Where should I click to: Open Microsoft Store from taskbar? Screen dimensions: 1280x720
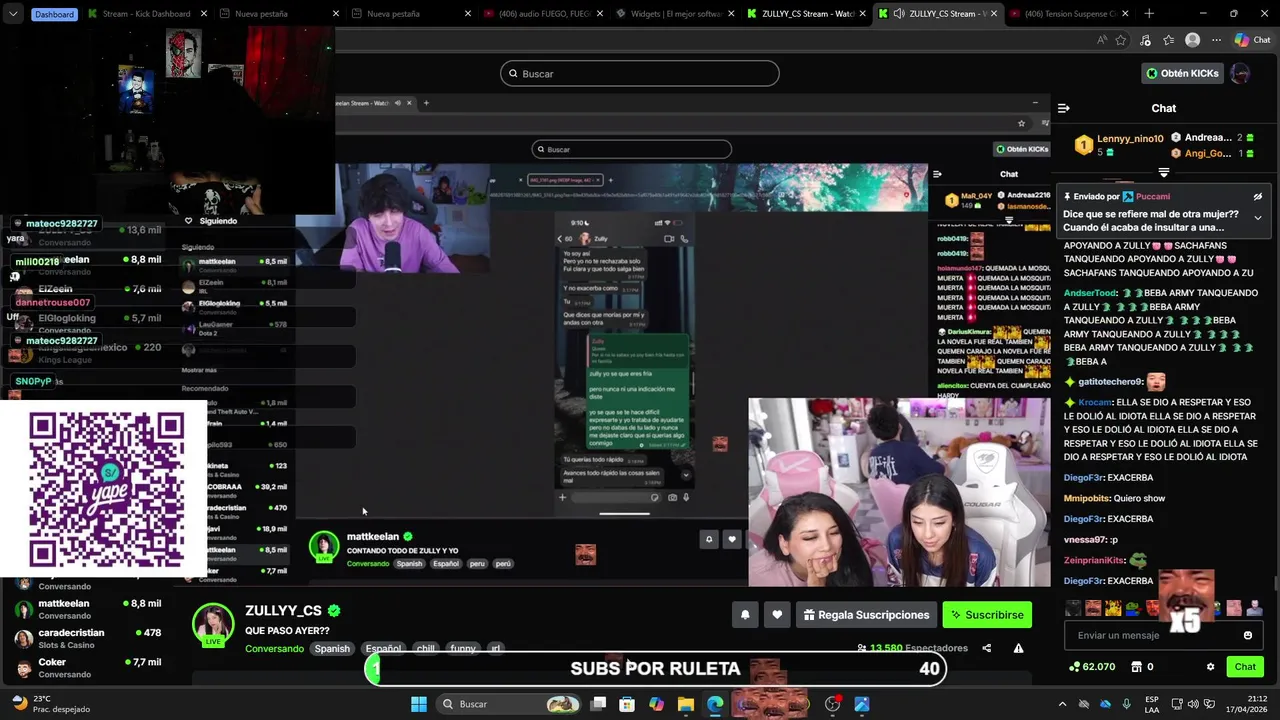pos(627,704)
